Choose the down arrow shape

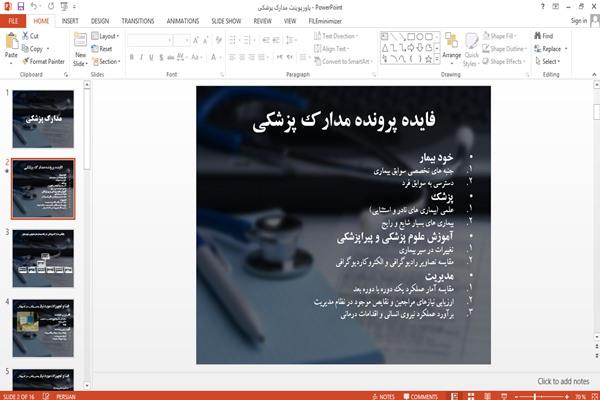click(x=420, y=48)
